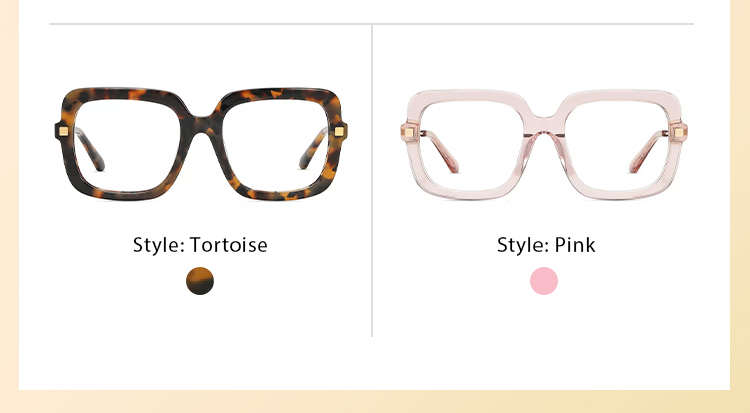Click the Style: Tortoise label

(200, 245)
